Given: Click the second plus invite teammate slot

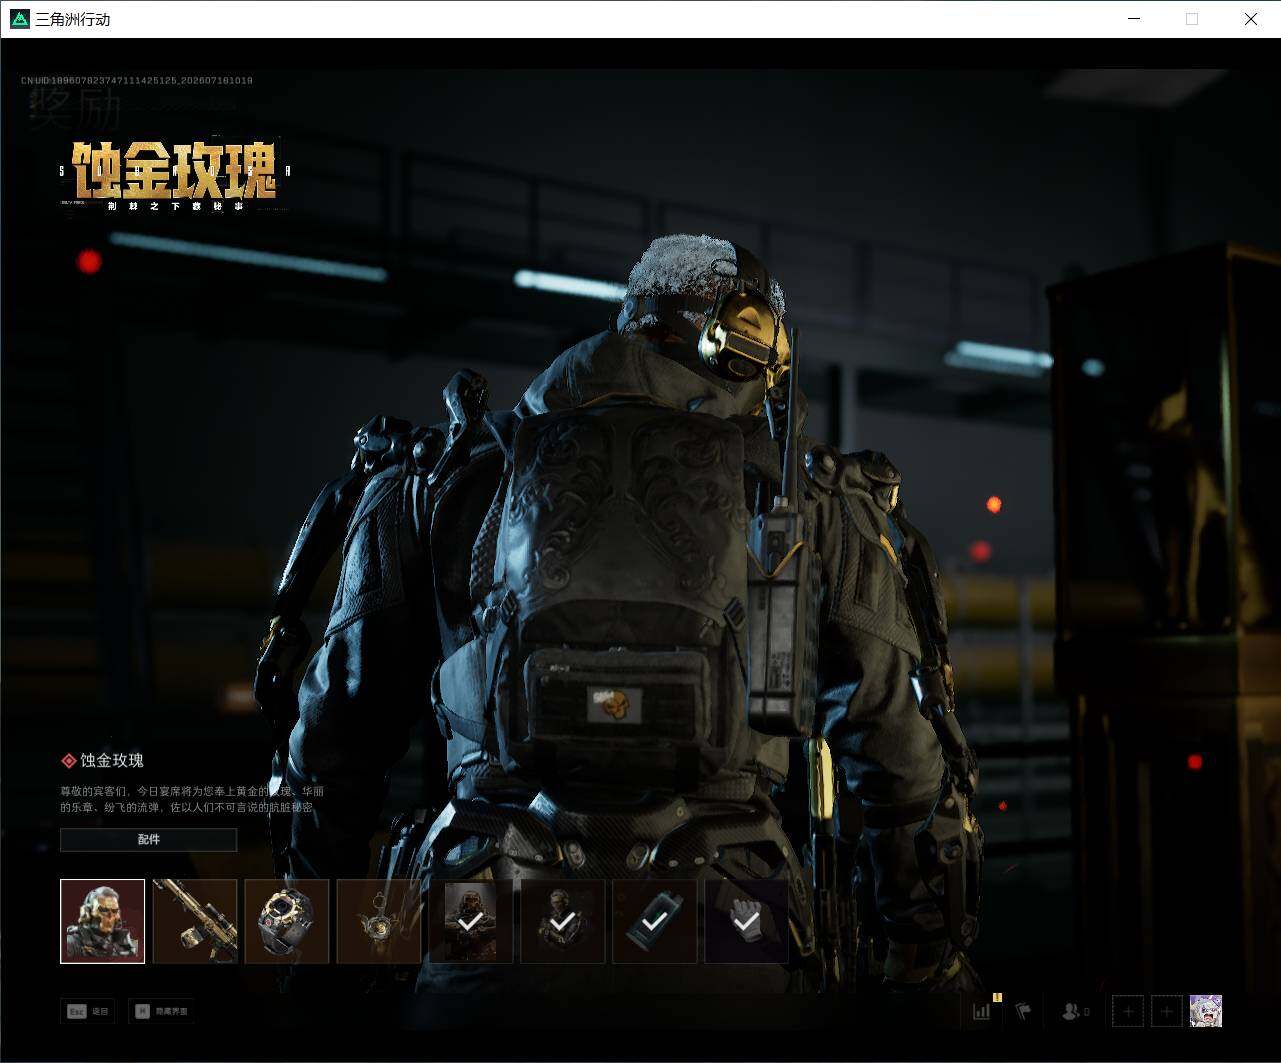Looking at the screenshot, I should tap(1167, 1011).
